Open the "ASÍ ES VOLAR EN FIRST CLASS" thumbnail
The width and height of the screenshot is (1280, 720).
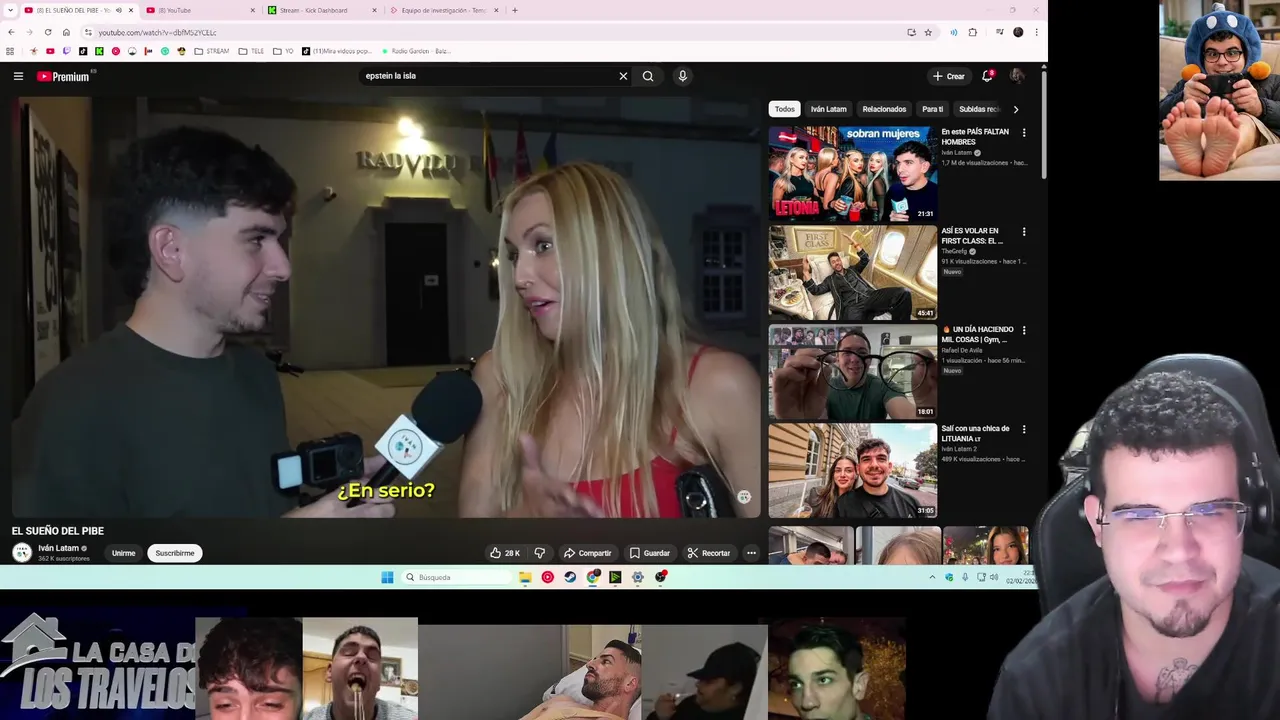click(853, 272)
